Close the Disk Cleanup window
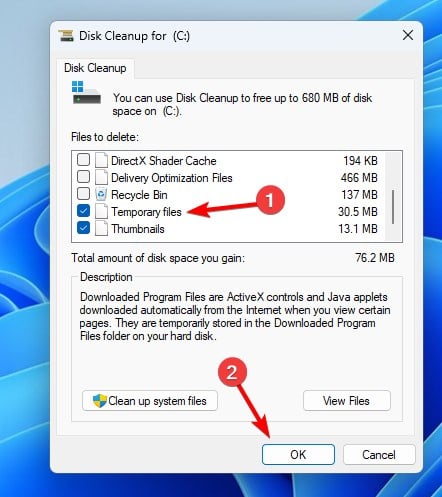The width and height of the screenshot is (442, 497). coord(408,35)
